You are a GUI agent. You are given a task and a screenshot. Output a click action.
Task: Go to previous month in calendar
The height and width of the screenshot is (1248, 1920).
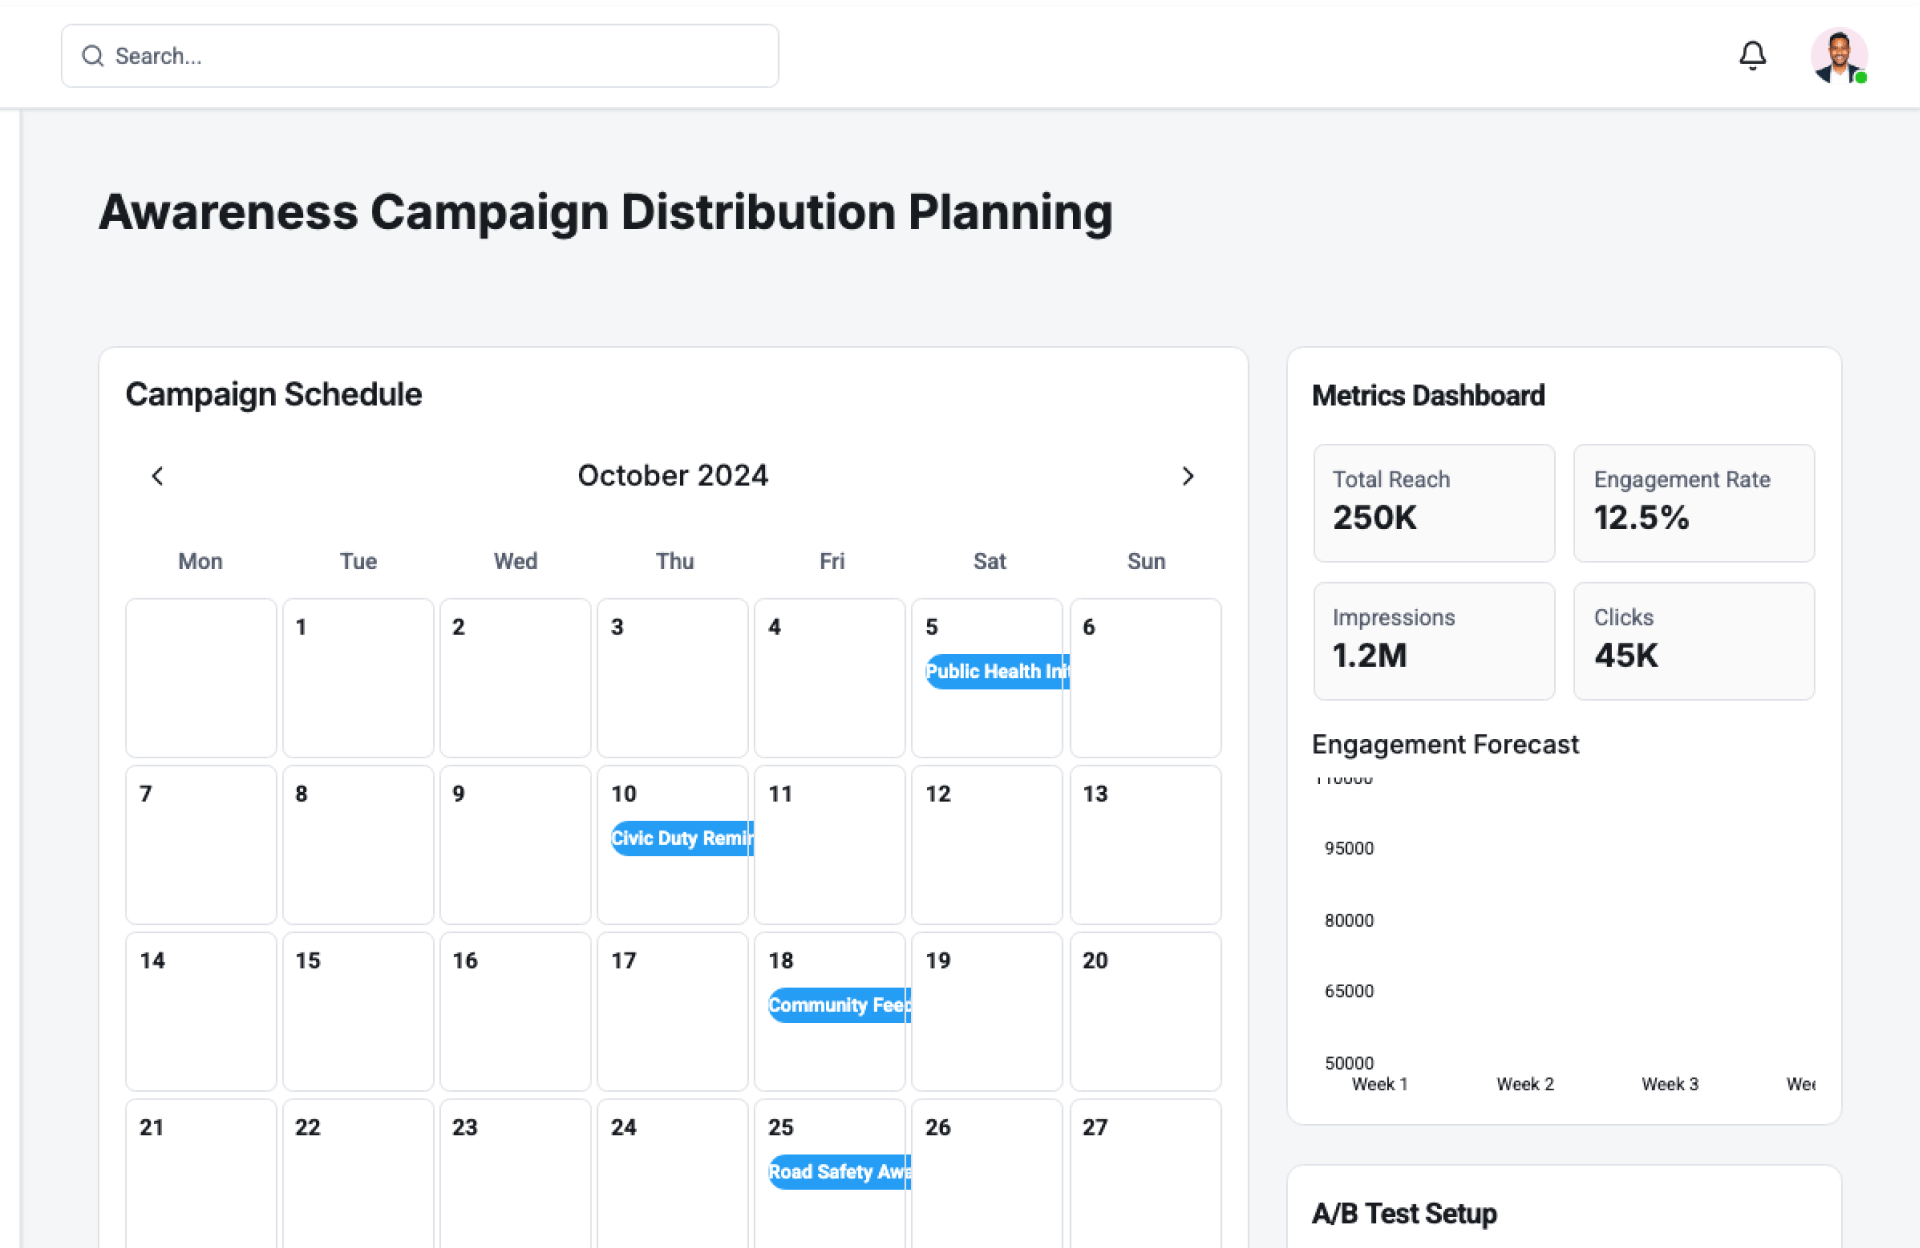pyautogui.click(x=157, y=476)
